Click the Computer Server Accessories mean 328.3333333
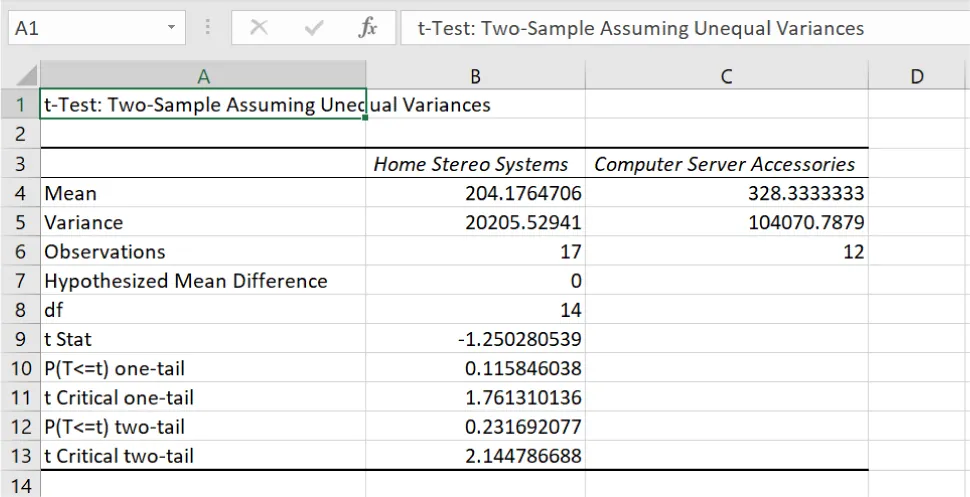Image resolution: width=970 pixels, height=497 pixels. (726, 193)
